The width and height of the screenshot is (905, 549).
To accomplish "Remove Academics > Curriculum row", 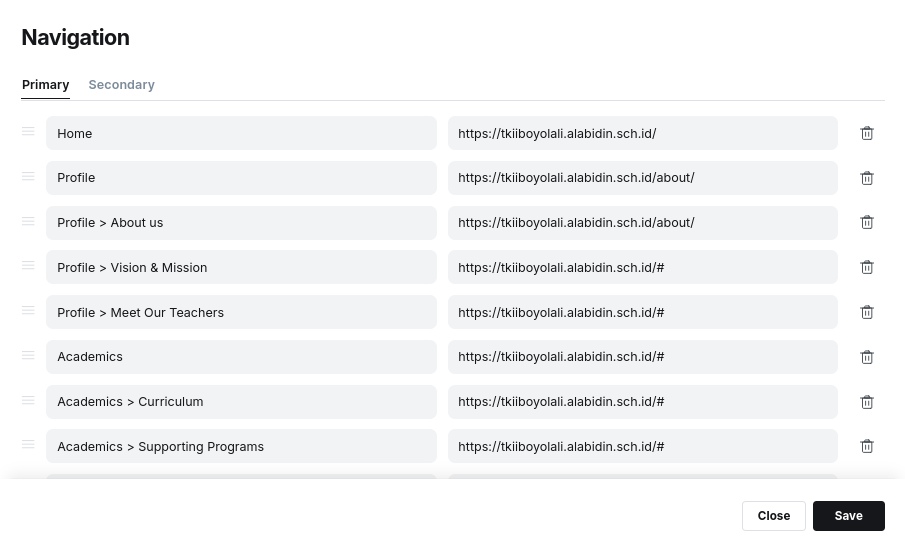I will pos(867,401).
